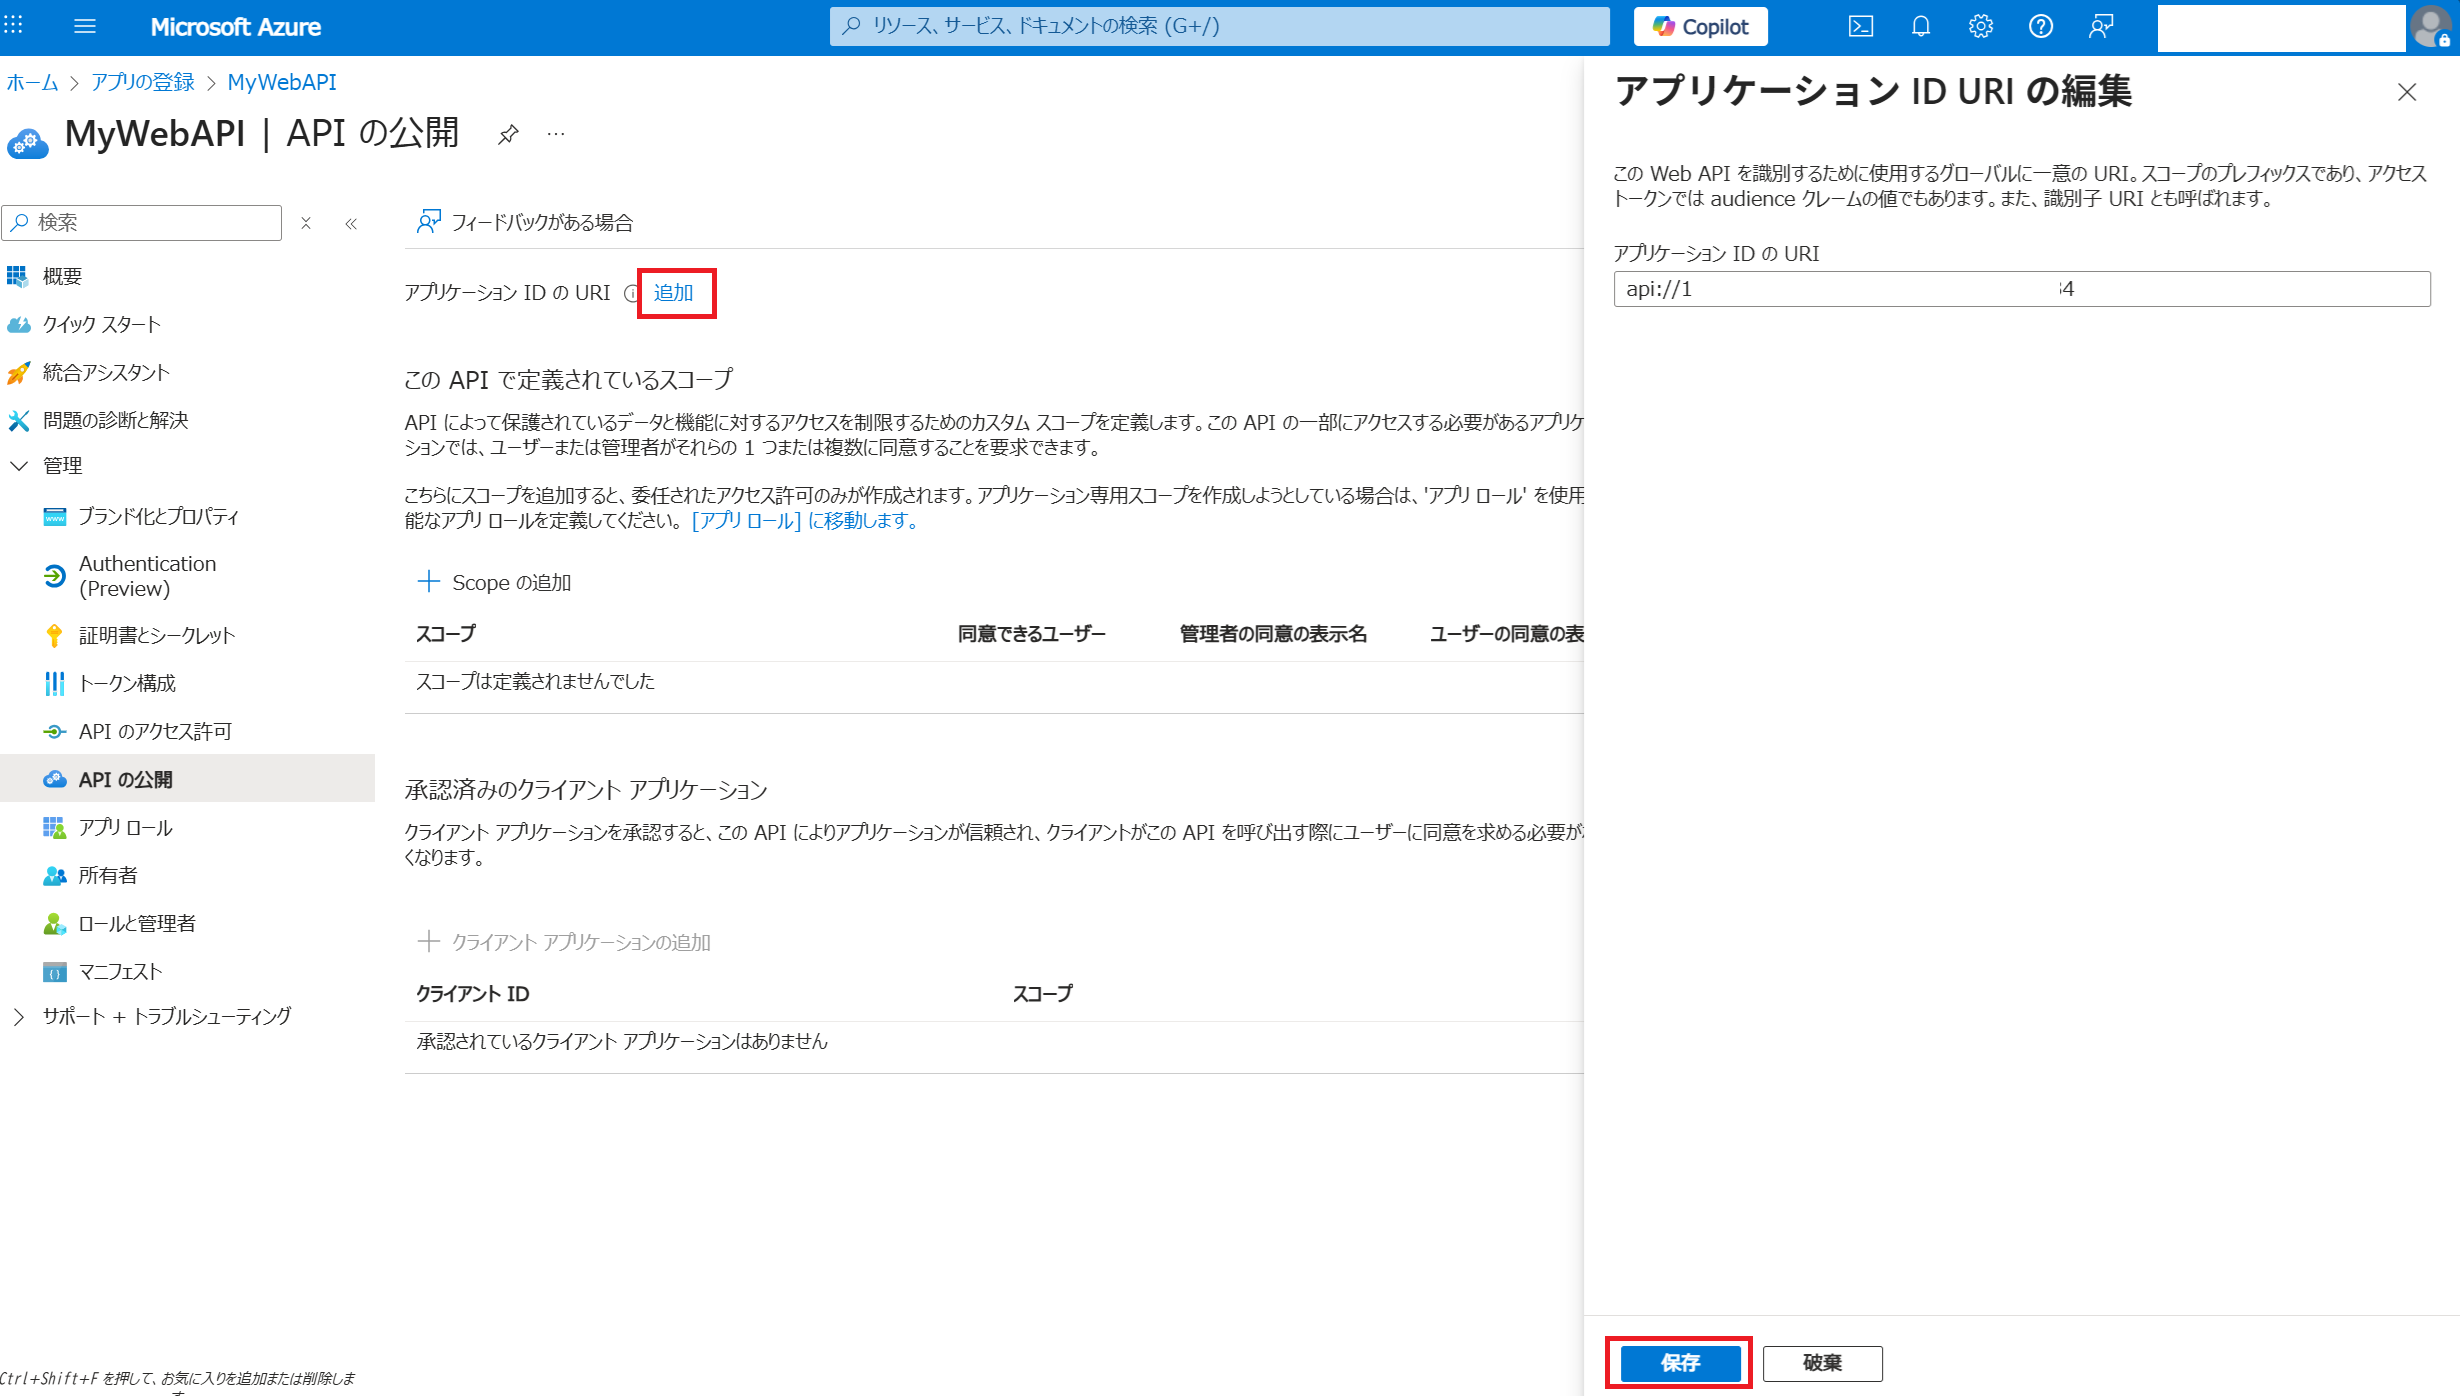Click the アプリケーション ID の URI input field
This screenshot has height=1396, width=2463.
coord(2021,289)
